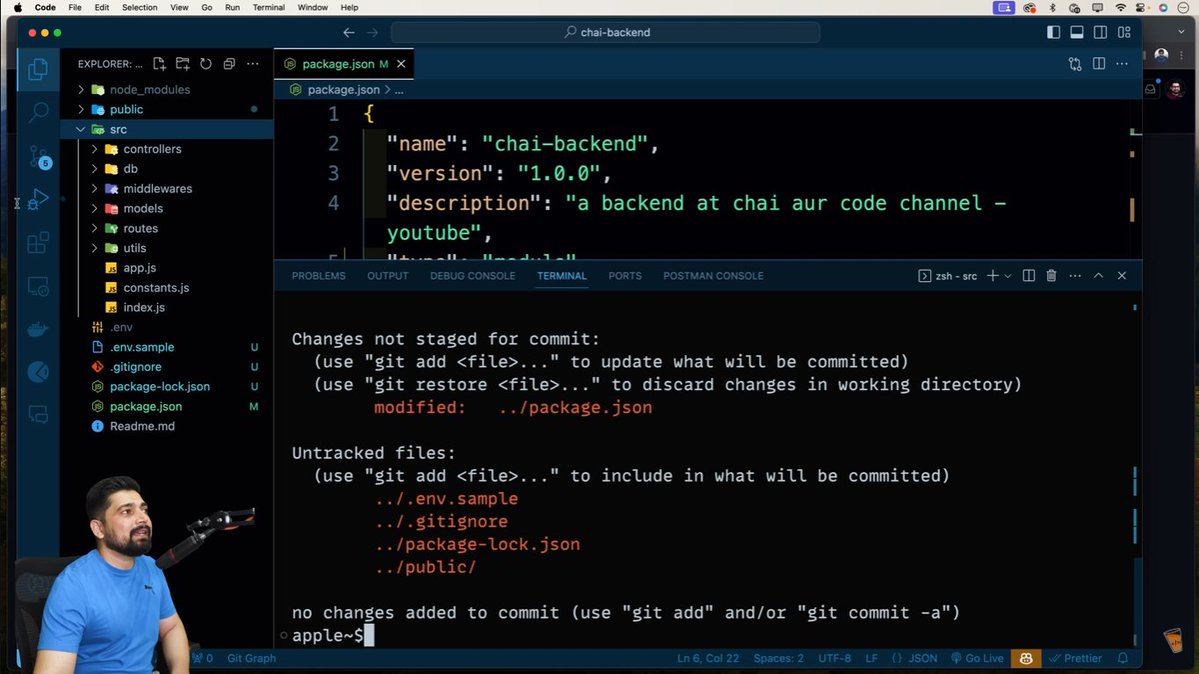This screenshot has width=1199, height=674.
Task: Split the terminal using the split icon
Action: coord(1028,275)
